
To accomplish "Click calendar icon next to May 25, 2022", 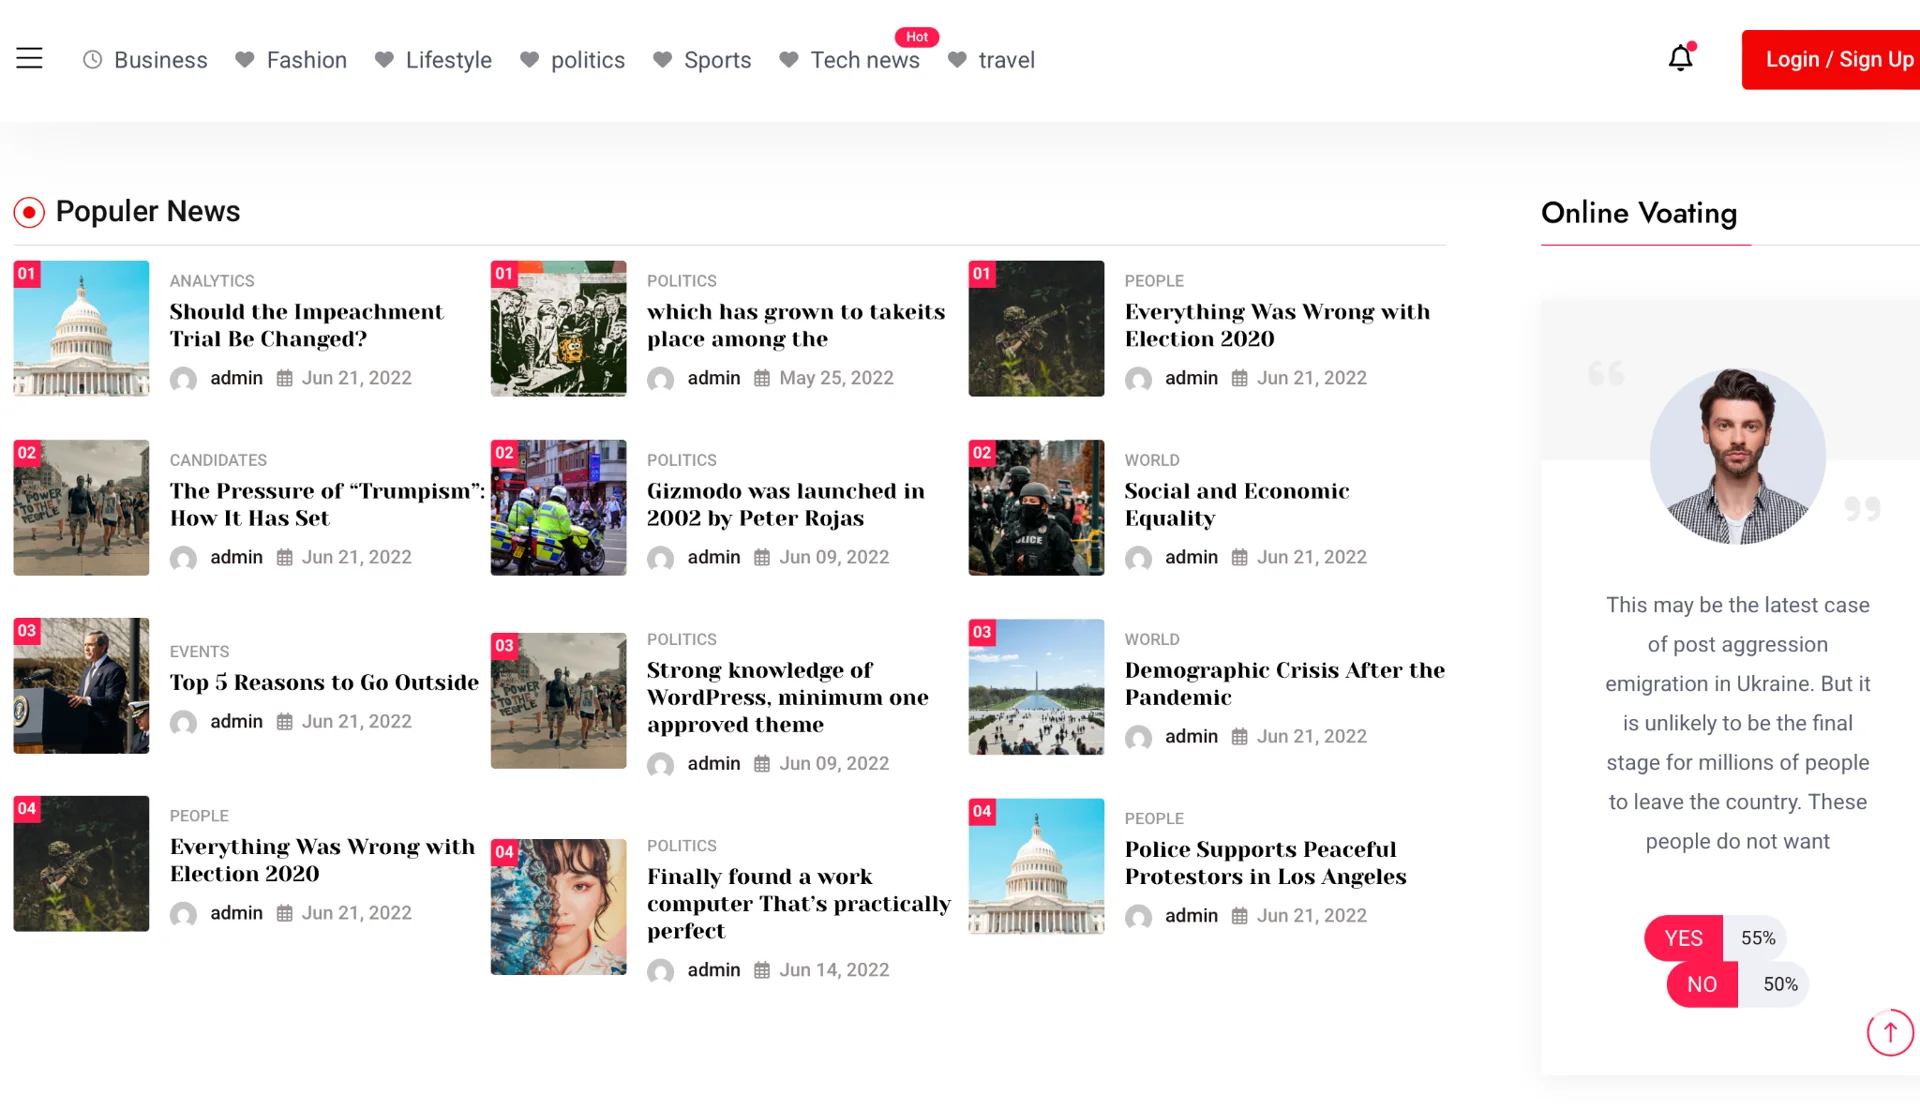I will click(762, 379).
